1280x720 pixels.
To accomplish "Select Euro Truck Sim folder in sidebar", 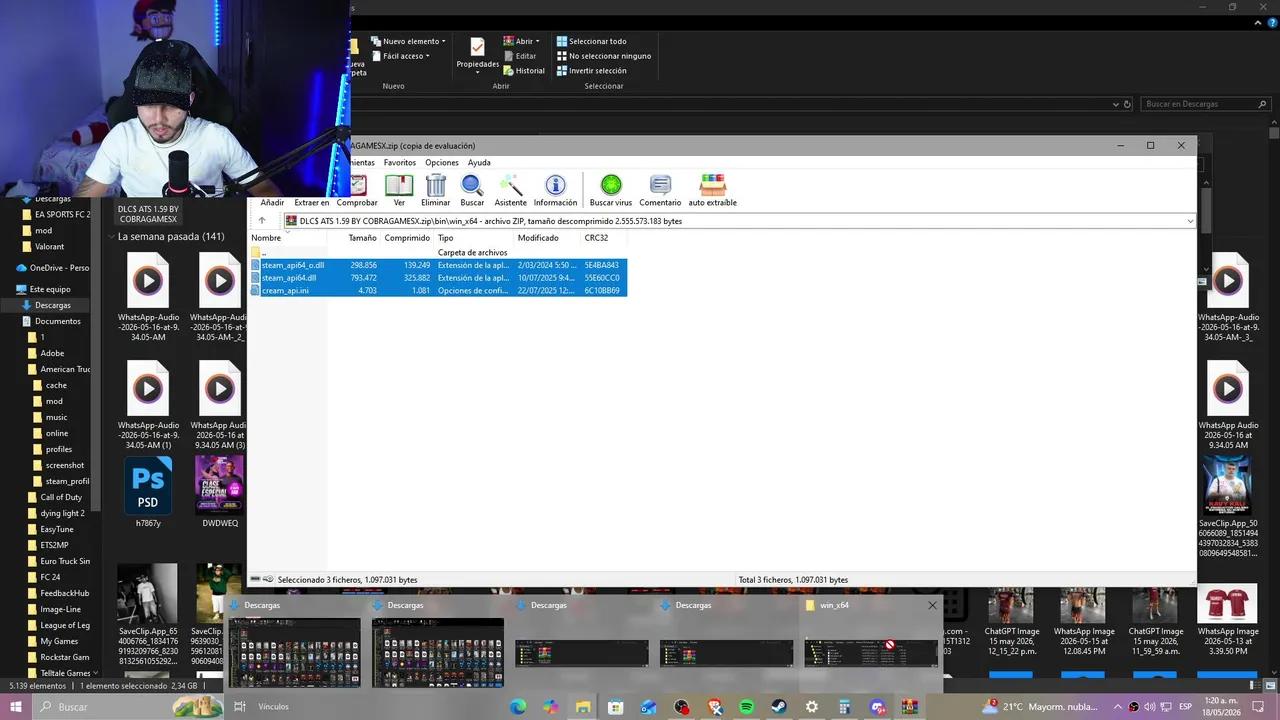I will point(58,561).
